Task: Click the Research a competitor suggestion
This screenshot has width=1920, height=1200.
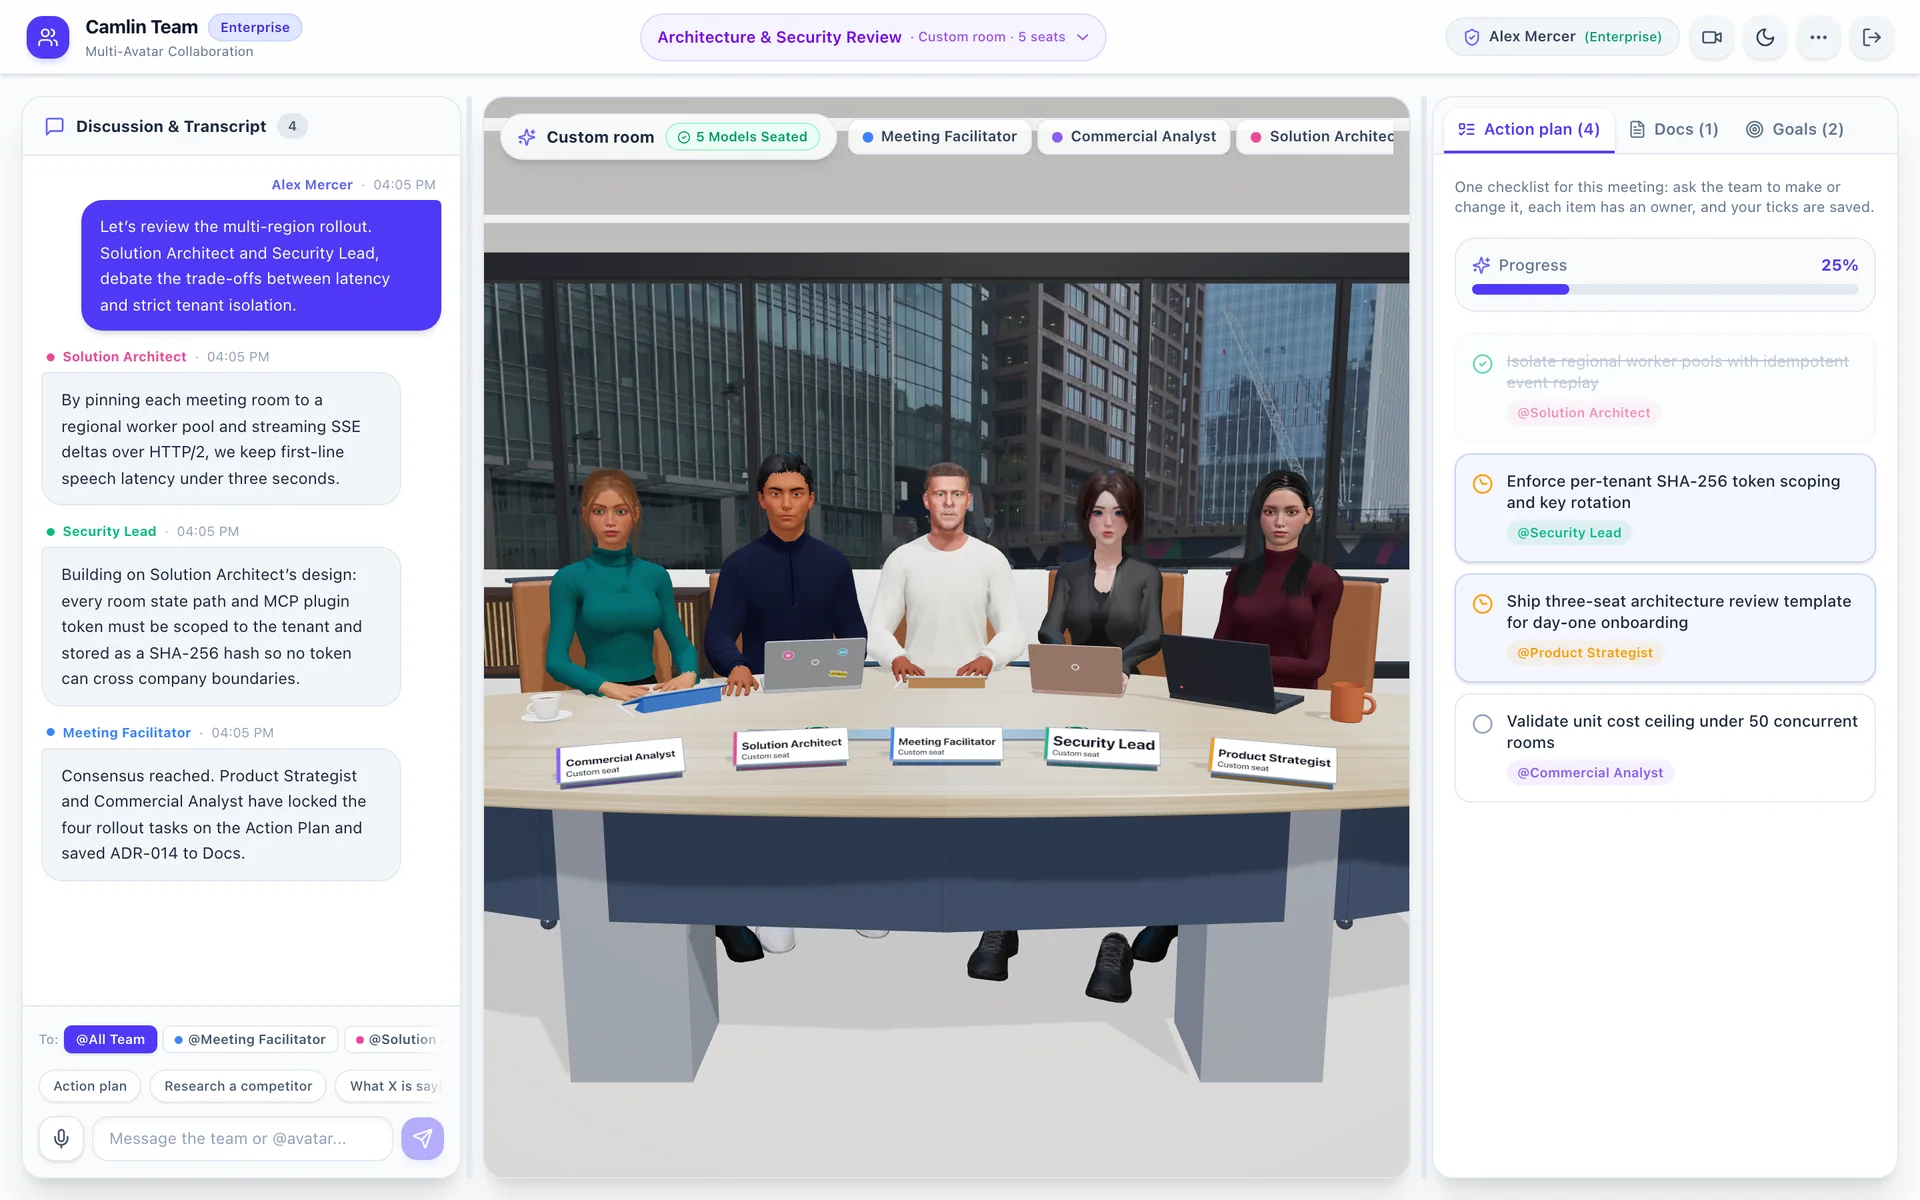Action: [x=238, y=1086]
